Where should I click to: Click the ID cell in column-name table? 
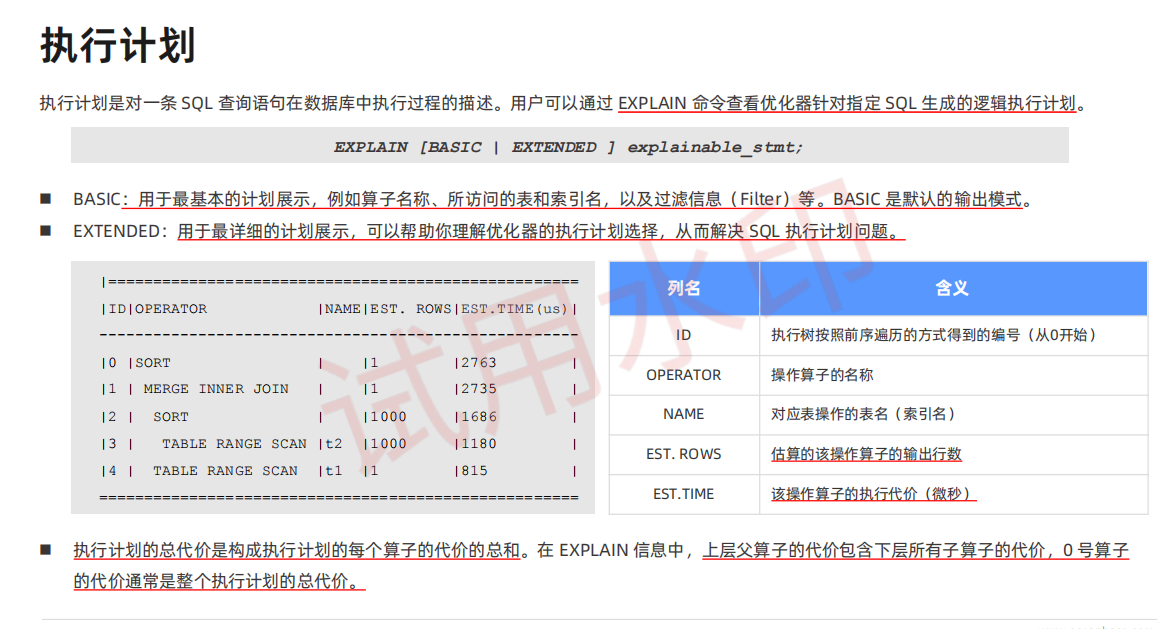(684, 335)
